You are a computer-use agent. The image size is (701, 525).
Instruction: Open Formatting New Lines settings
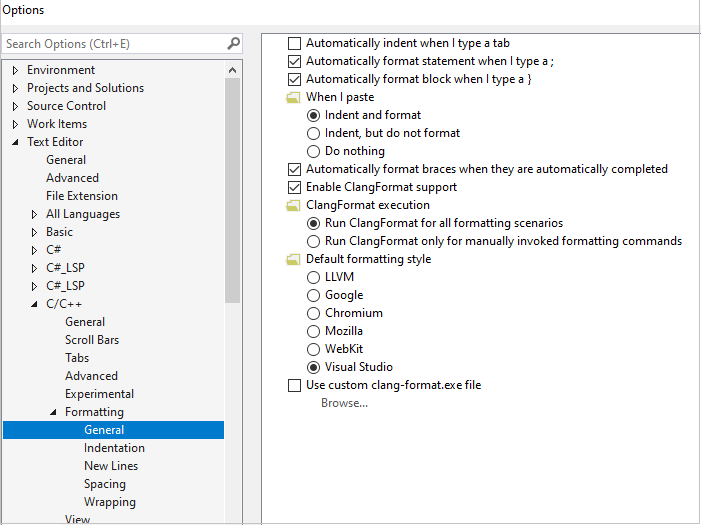[111, 466]
